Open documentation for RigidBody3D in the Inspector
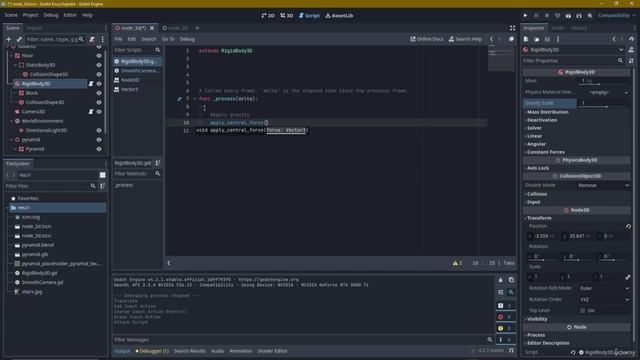The height and width of the screenshot is (360, 640). tap(631, 50)
